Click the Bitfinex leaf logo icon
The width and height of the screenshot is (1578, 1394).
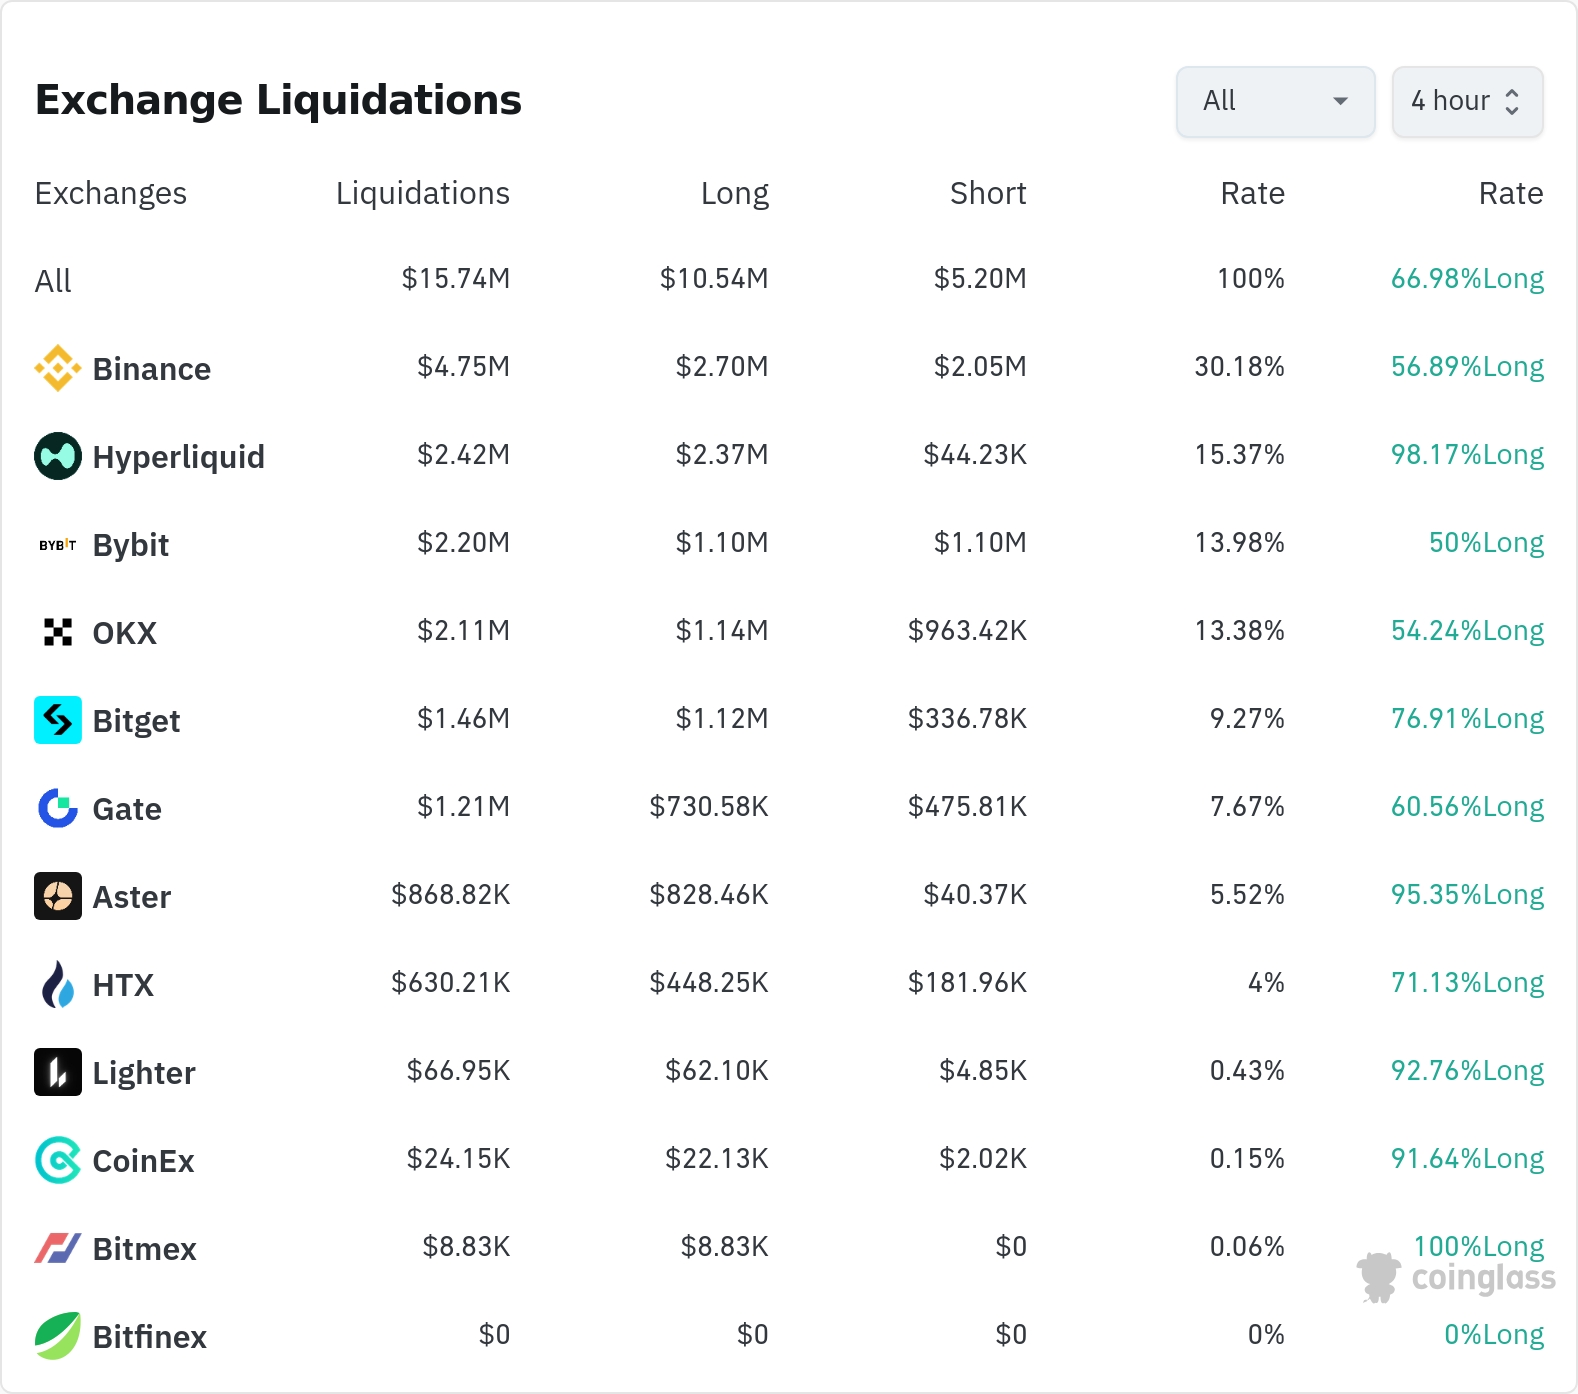[58, 1336]
